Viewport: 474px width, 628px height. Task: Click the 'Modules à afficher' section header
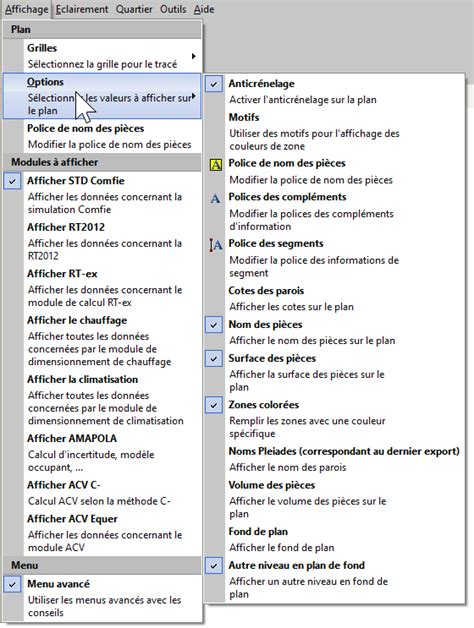pyautogui.click(x=102, y=162)
